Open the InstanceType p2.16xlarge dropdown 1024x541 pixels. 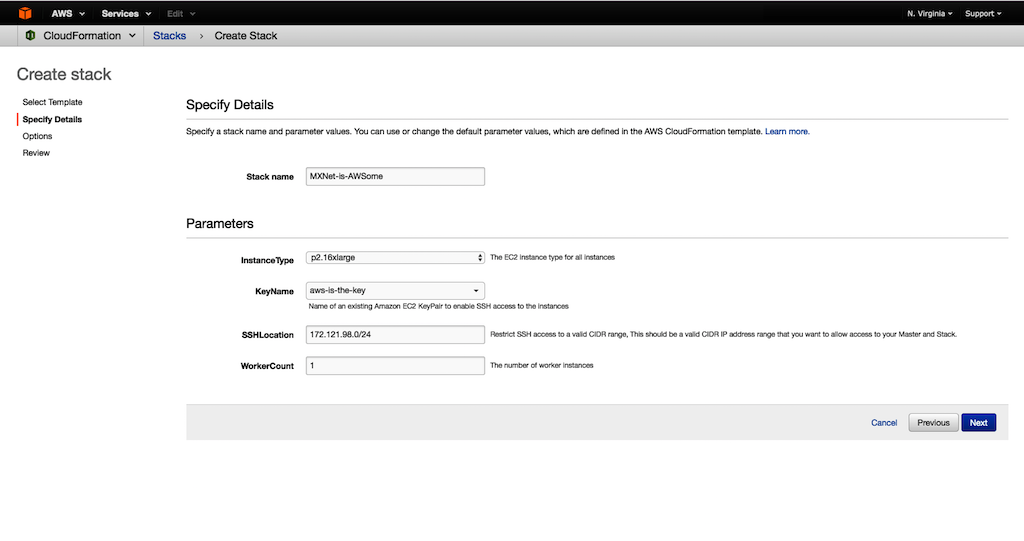[x=395, y=257]
